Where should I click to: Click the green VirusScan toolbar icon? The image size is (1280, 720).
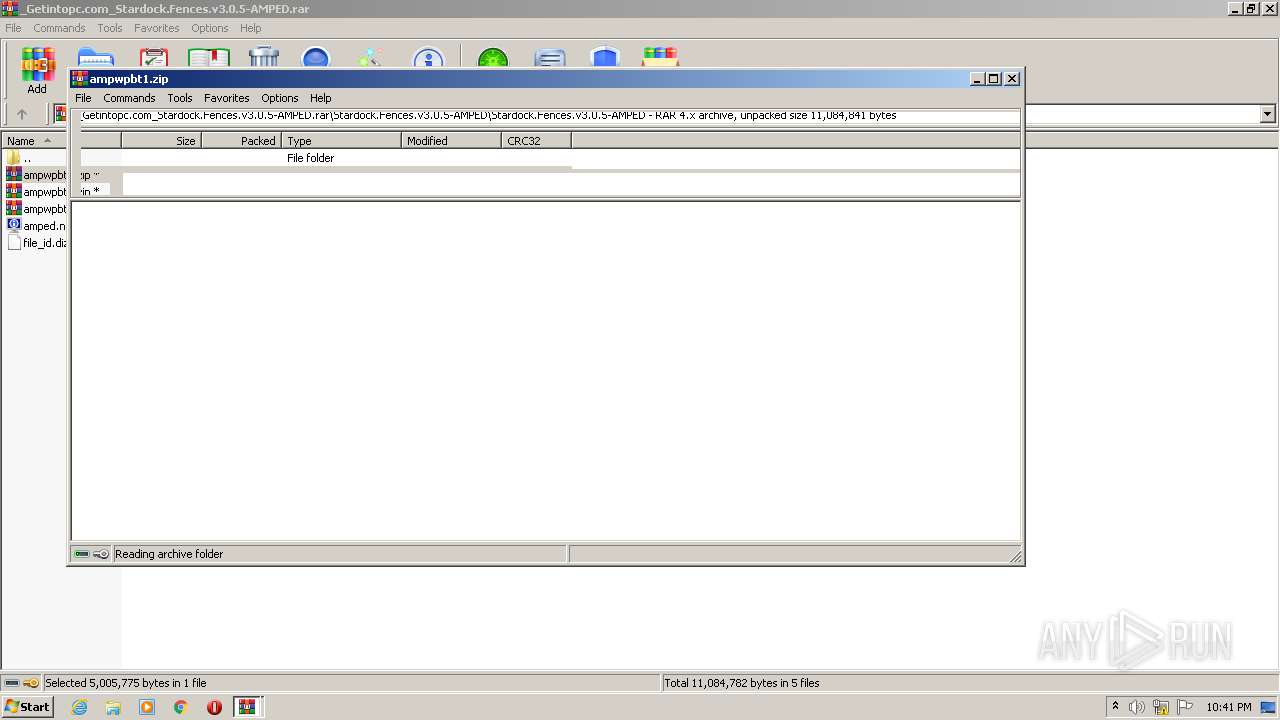coord(493,58)
